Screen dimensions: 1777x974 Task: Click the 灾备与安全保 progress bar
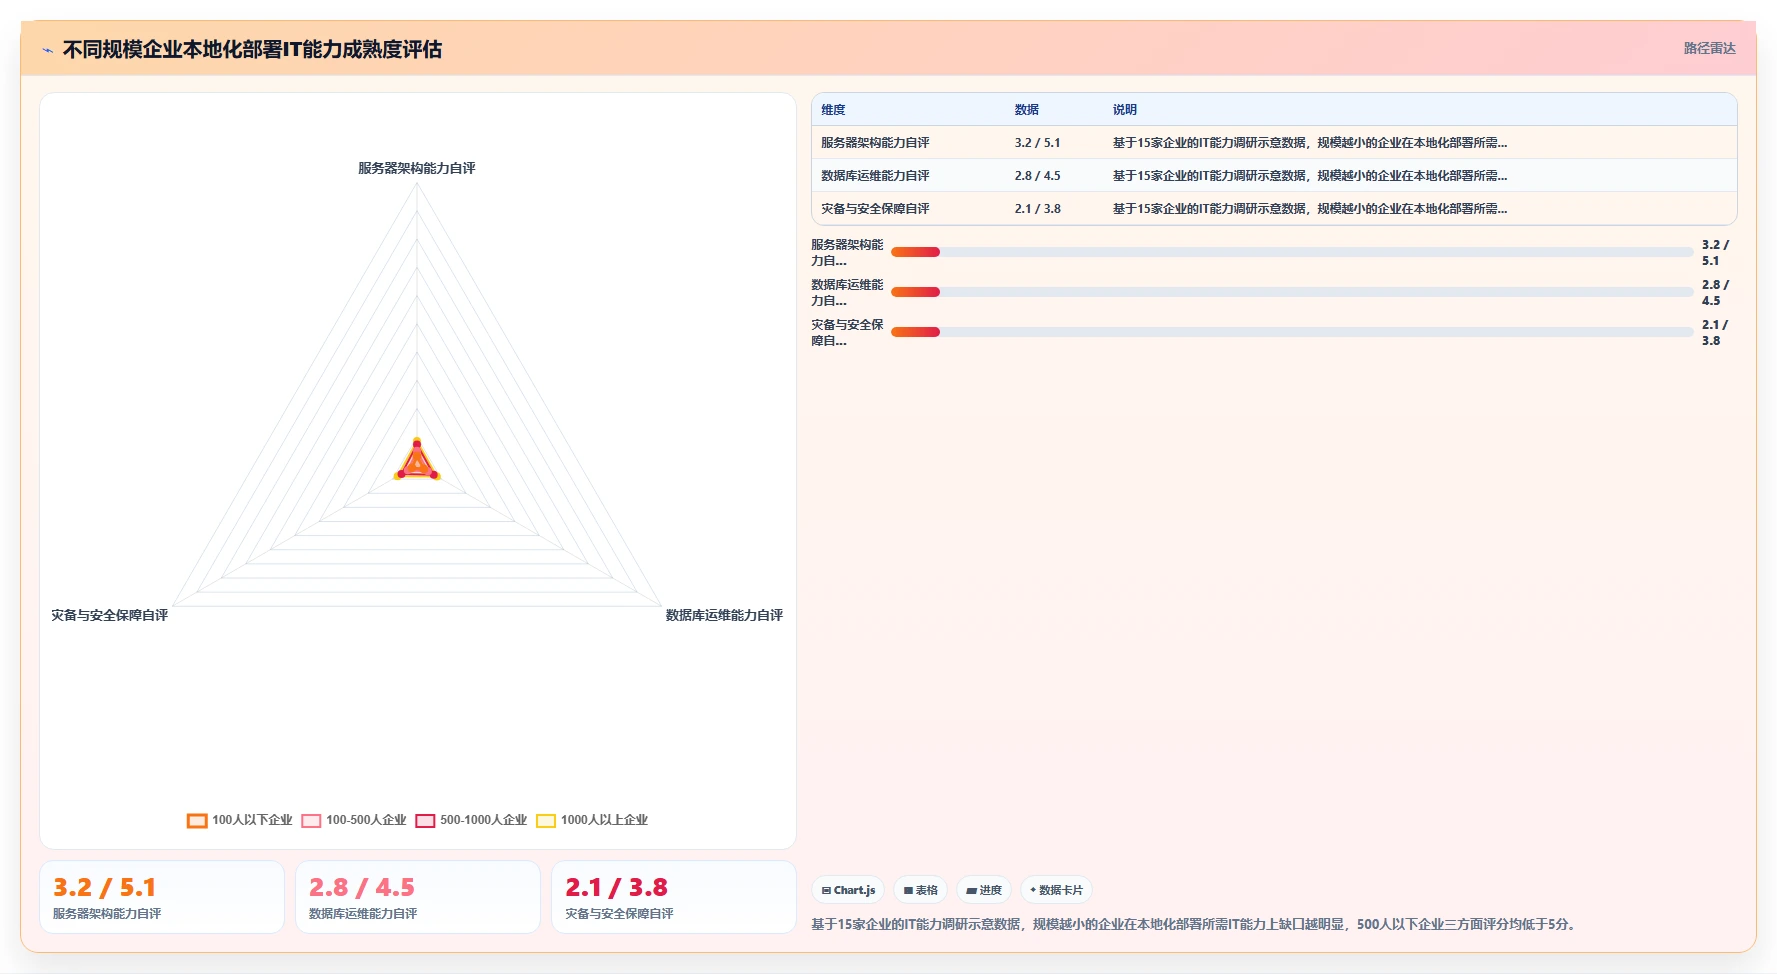click(1292, 332)
